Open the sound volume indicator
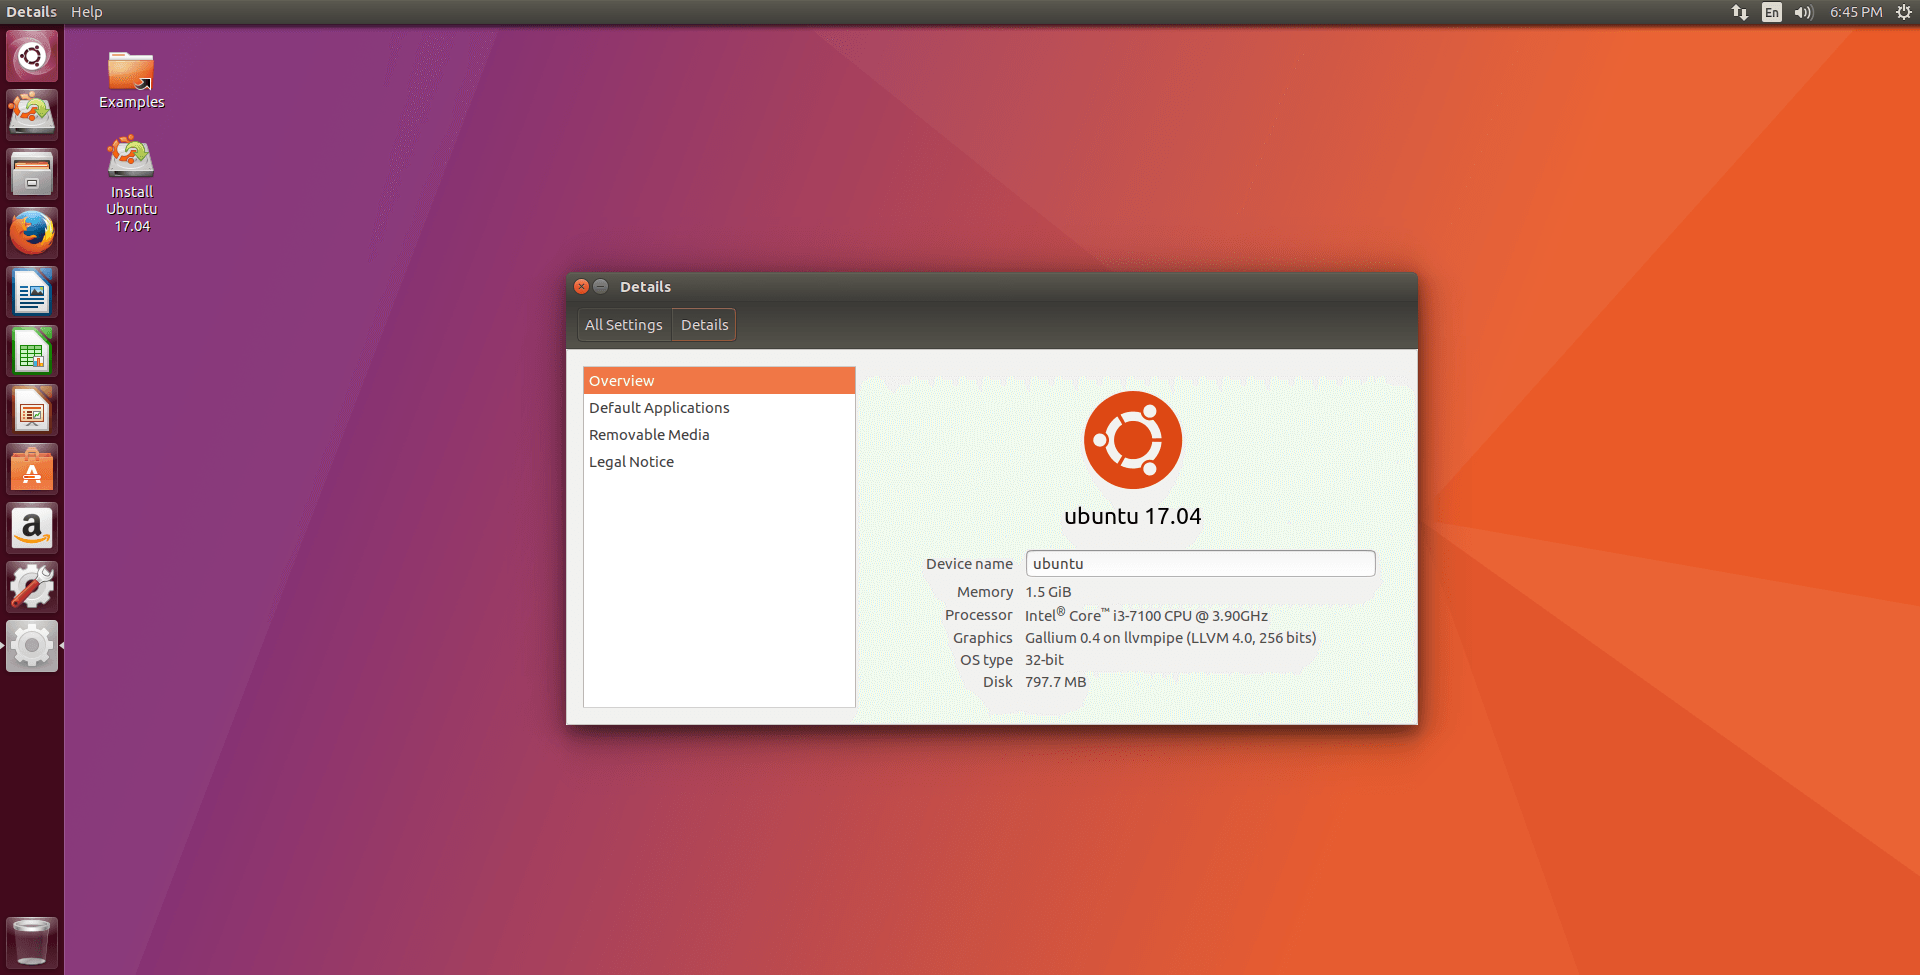This screenshot has width=1920, height=975. coord(1804,12)
